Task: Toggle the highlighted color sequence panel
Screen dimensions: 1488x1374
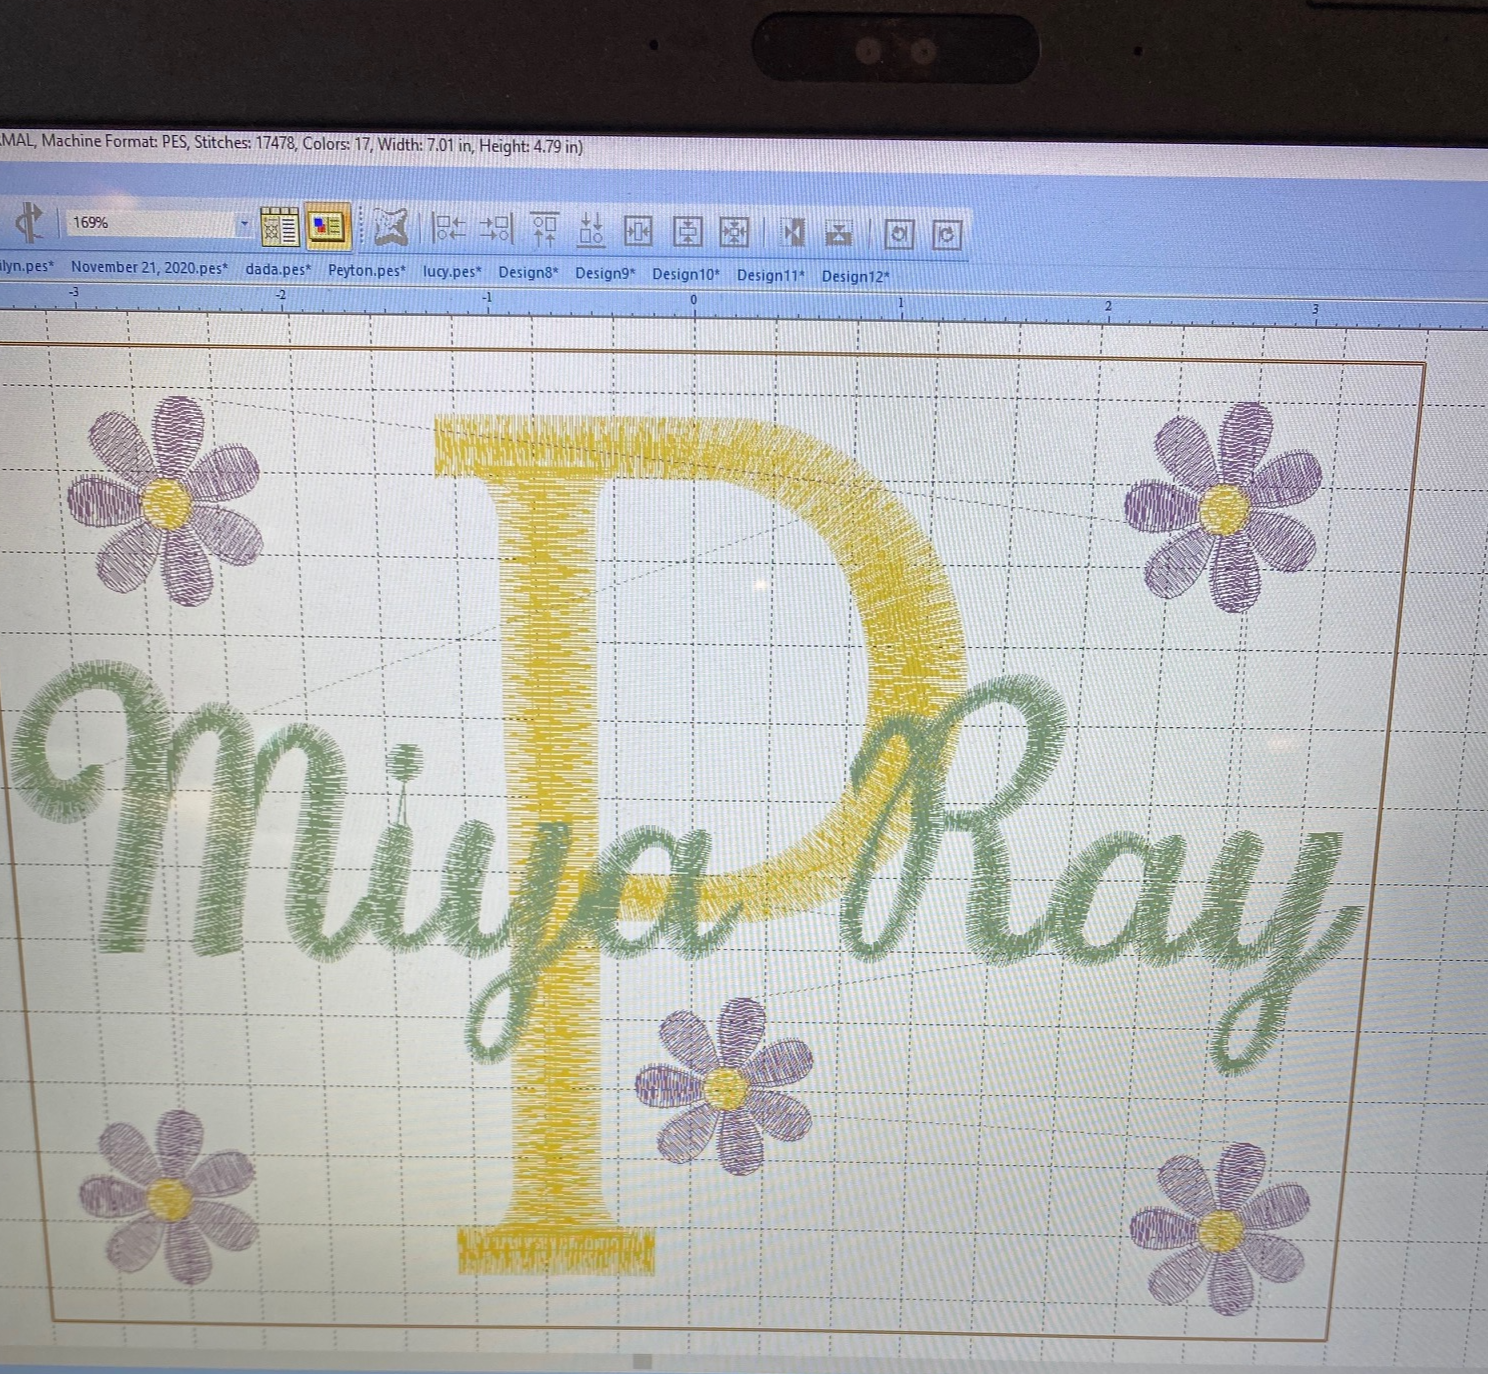Action: 327,228
